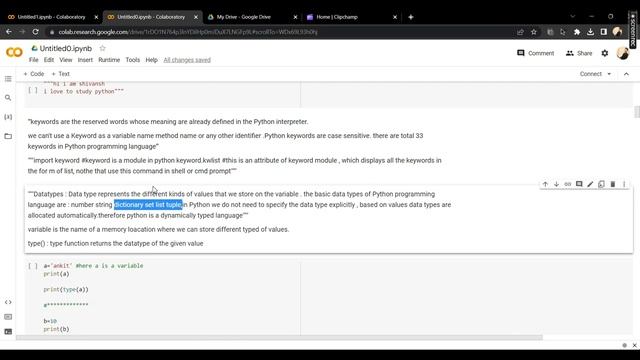Reload the page
Screen dimensions: 640x360
click(x=36, y=32)
